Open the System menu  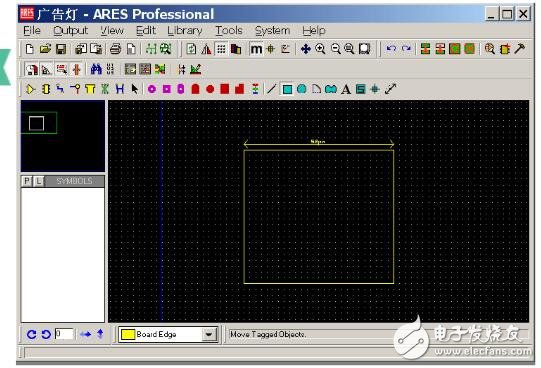tap(272, 31)
